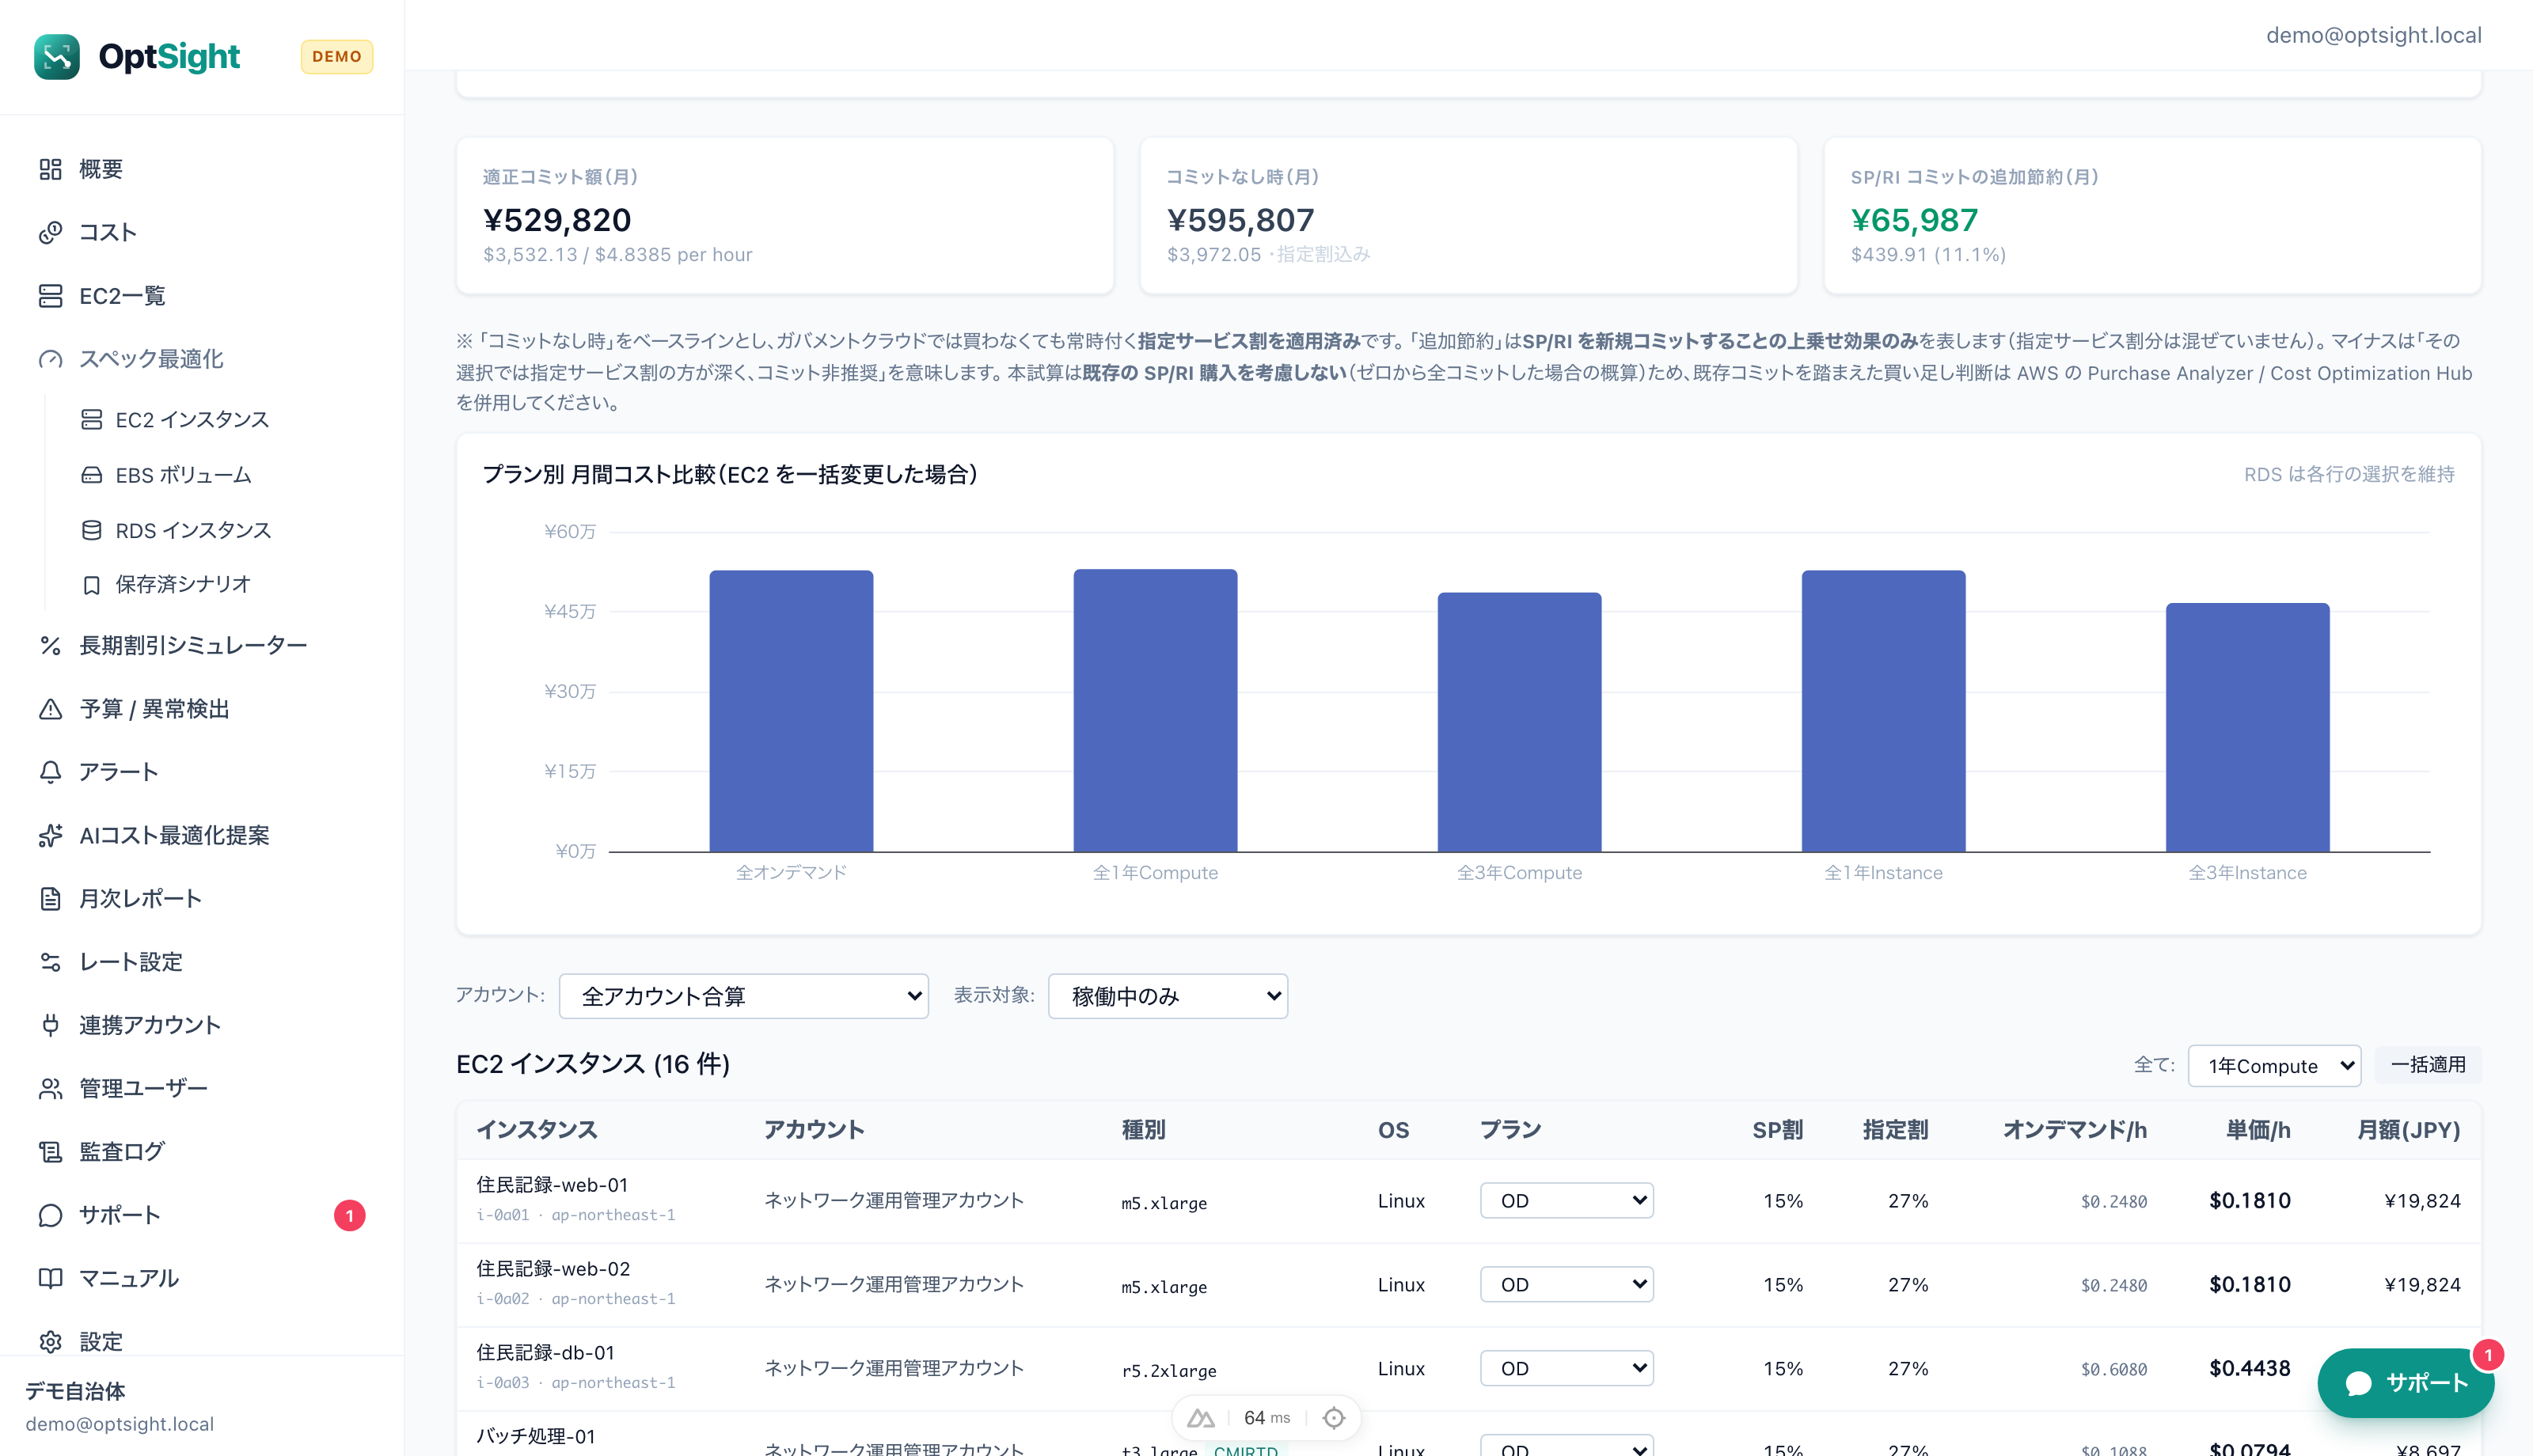The width and height of the screenshot is (2533, 1456).
Task: Click the document icon for 月次レポート
Action: click(x=51, y=899)
